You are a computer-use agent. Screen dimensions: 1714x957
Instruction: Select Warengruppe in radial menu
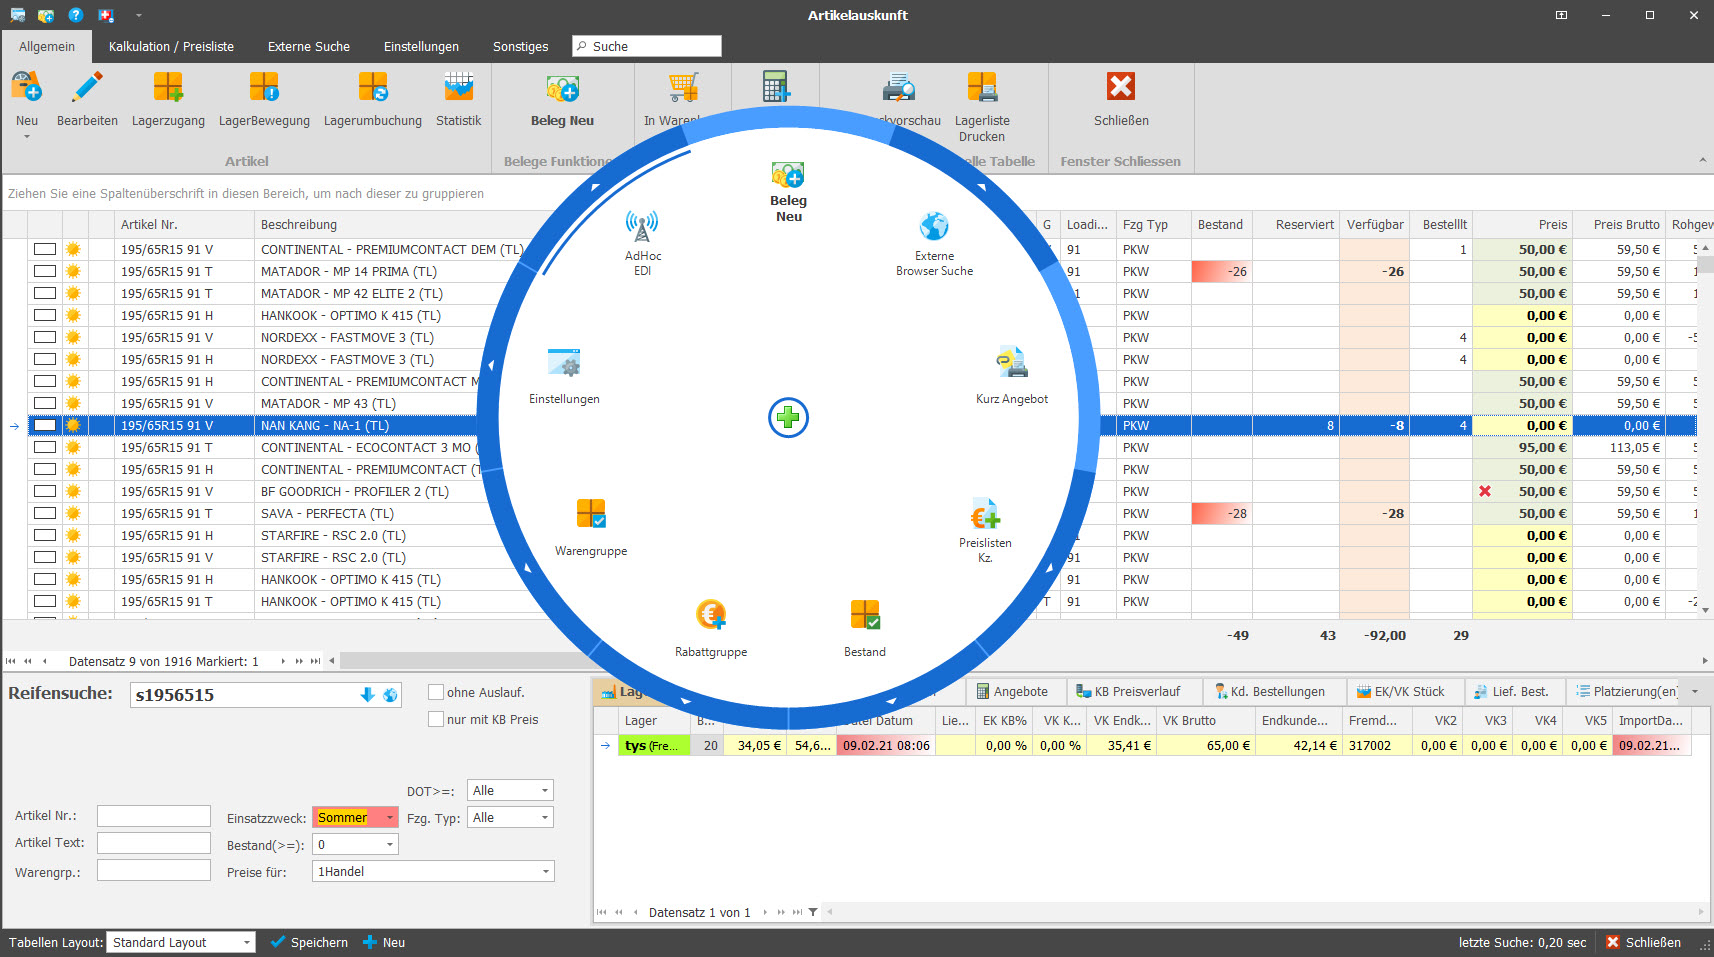pos(591,528)
